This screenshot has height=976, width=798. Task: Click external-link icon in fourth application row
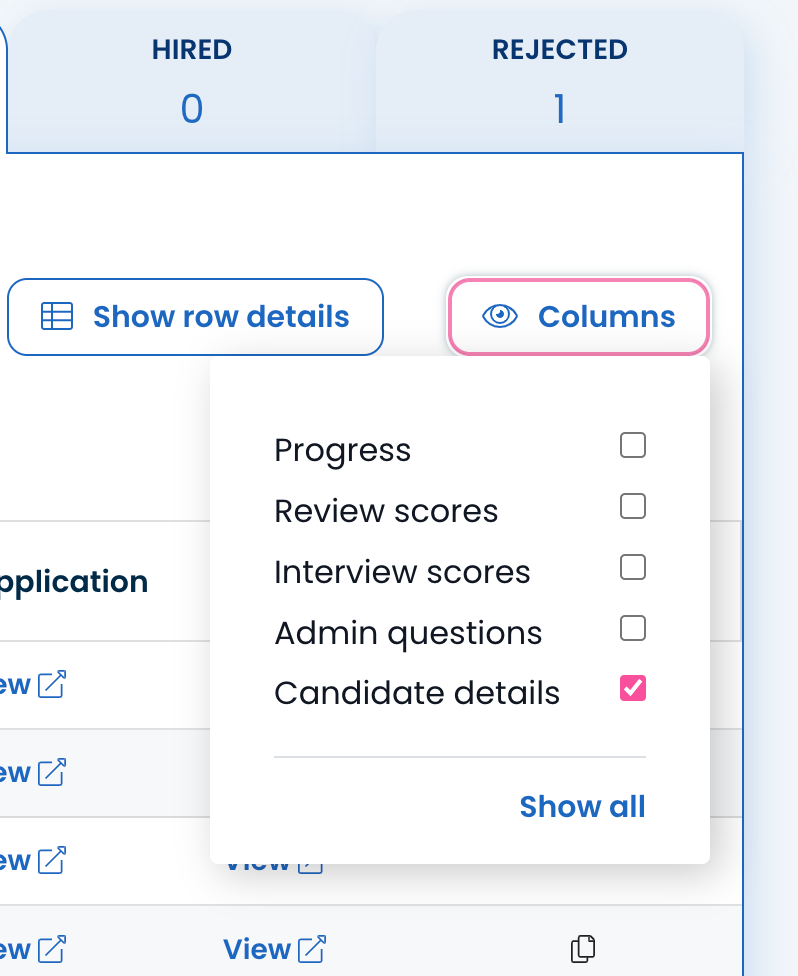(52, 948)
